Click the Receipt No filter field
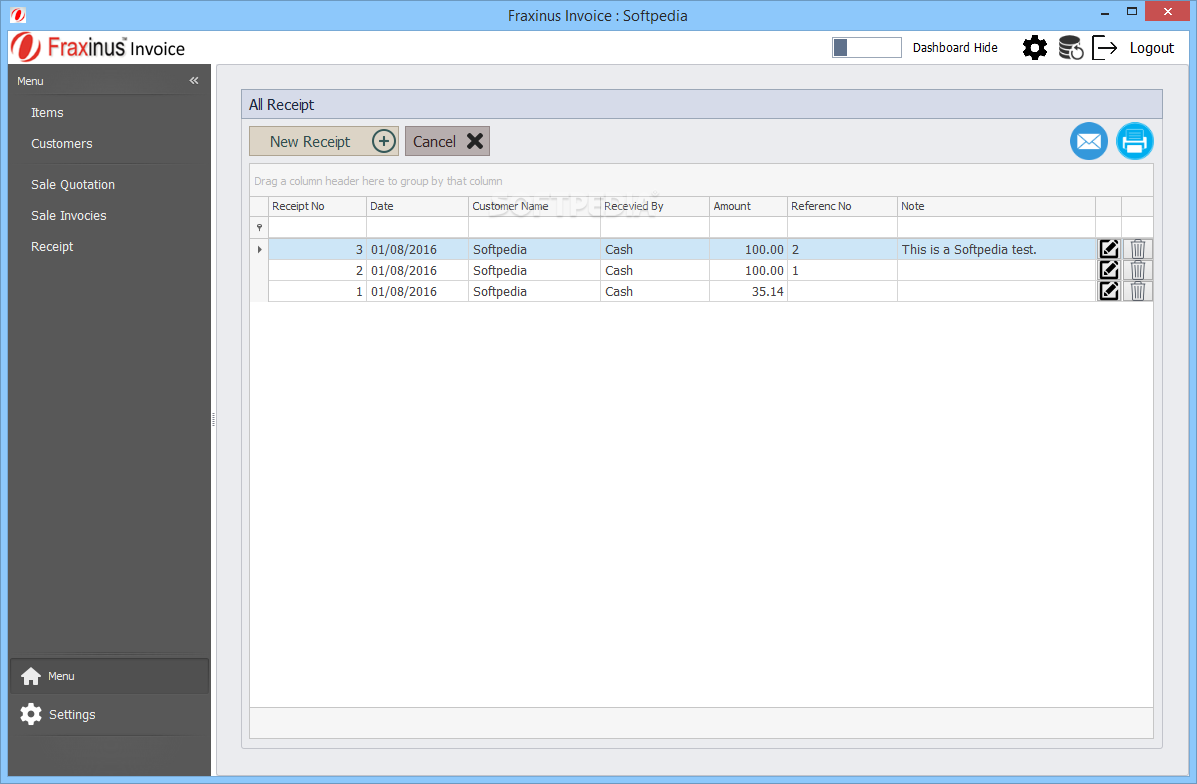This screenshot has height=784, width=1197. pos(318,227)
